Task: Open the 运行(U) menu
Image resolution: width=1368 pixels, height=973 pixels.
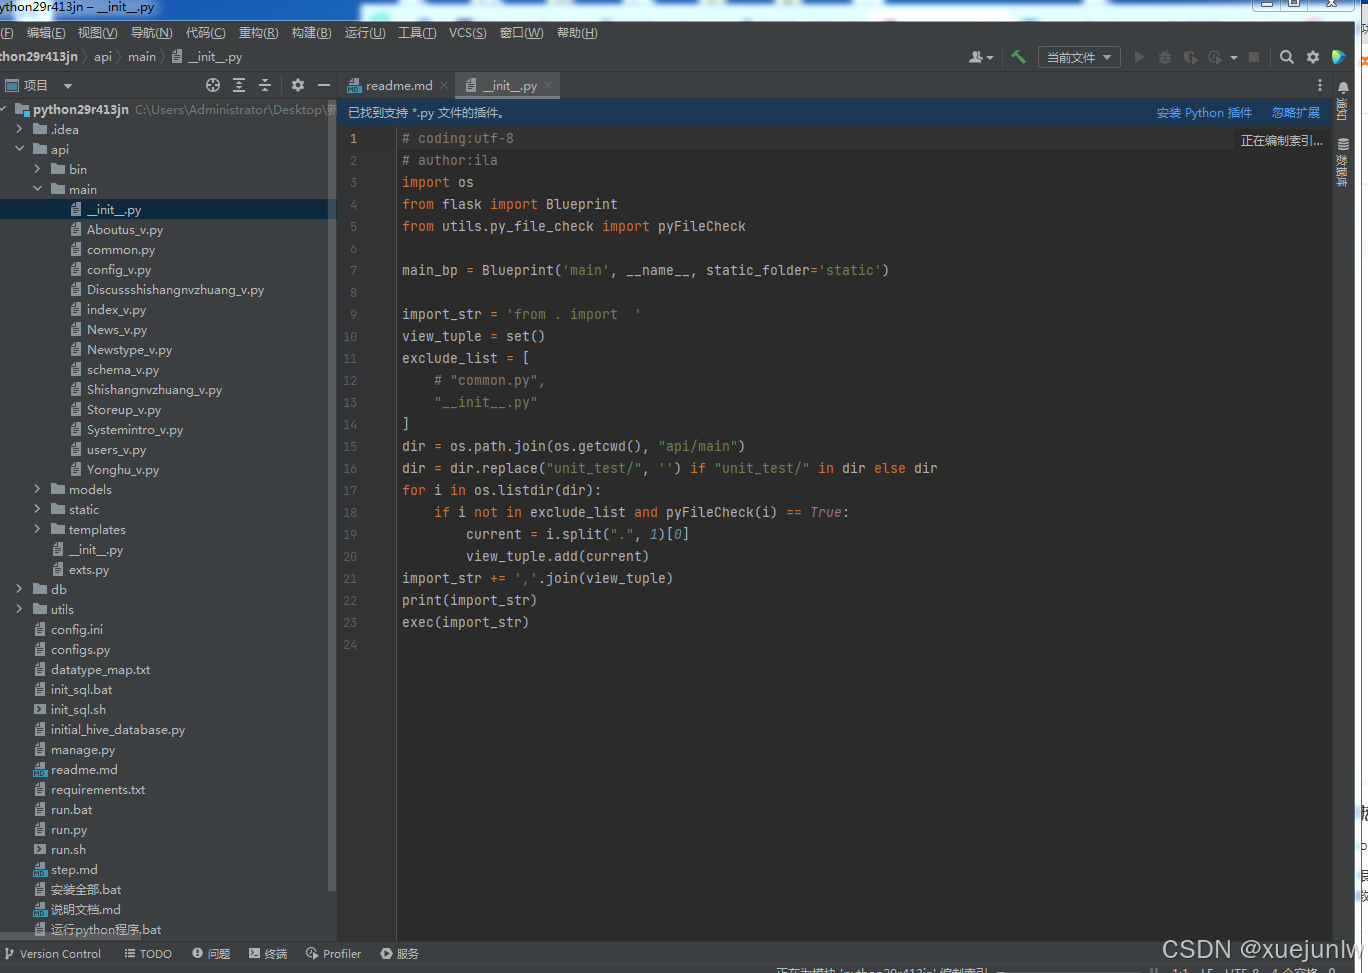Action: point(365,33)
